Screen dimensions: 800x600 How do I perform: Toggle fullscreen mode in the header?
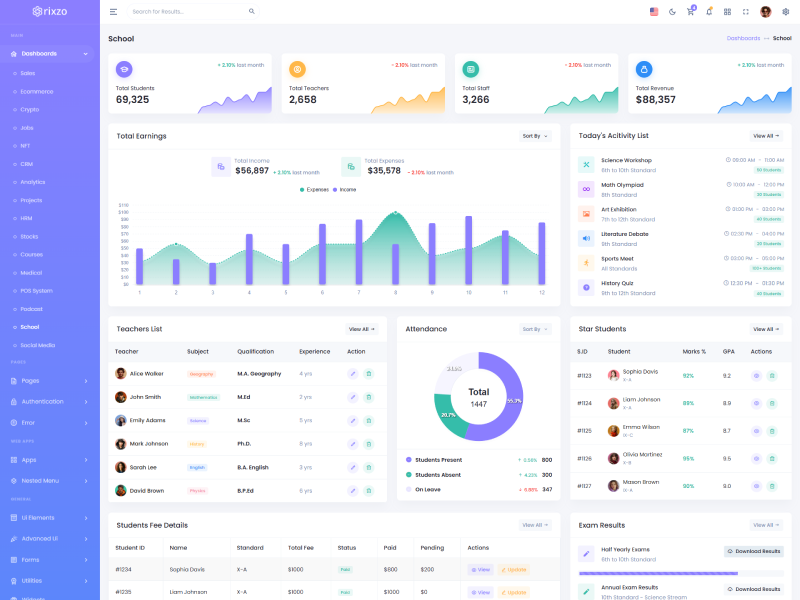pyautogui.click(x=746, y=12)
